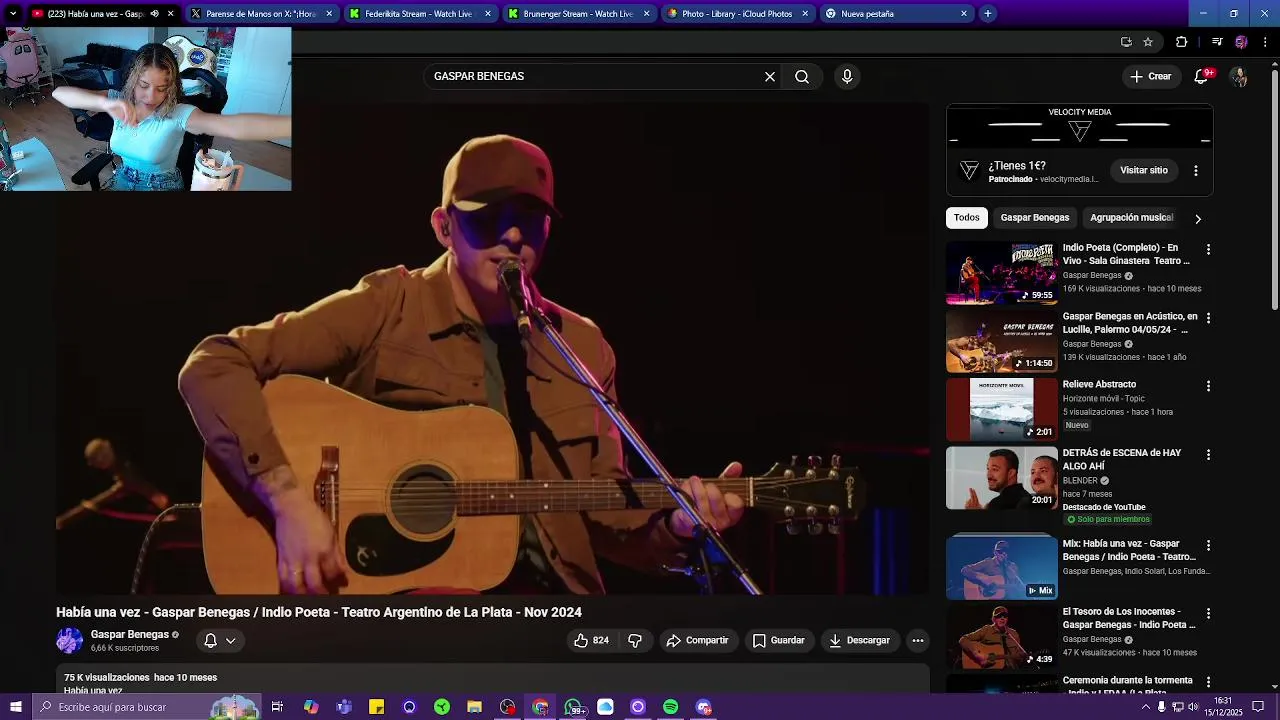This screenshot has width=1280, height=720.
Task: Open the YouTube account avatar menu
Action: tap(1239, 76)
